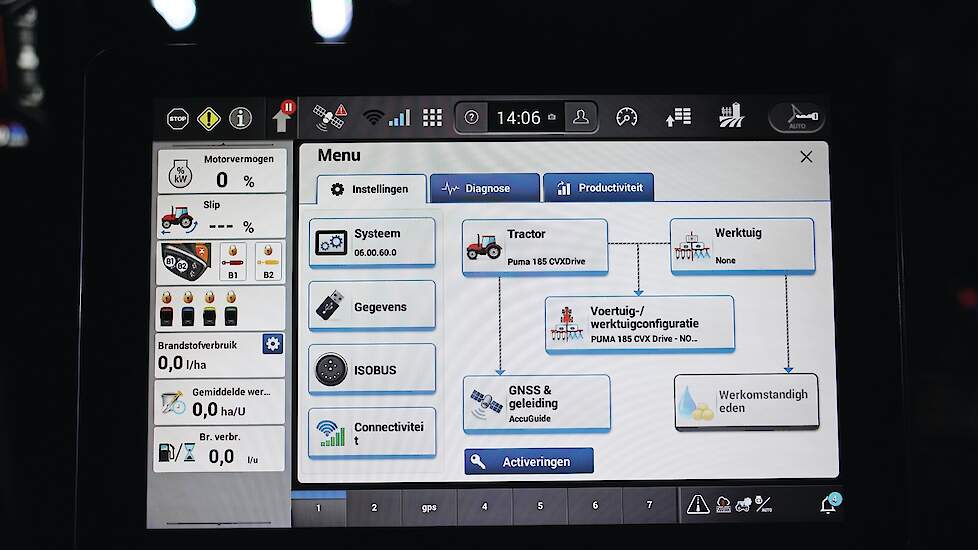978x550 pixels.
Task: Select the gps bottom tab
Action: pyautogui.click(x=429, y=507)
